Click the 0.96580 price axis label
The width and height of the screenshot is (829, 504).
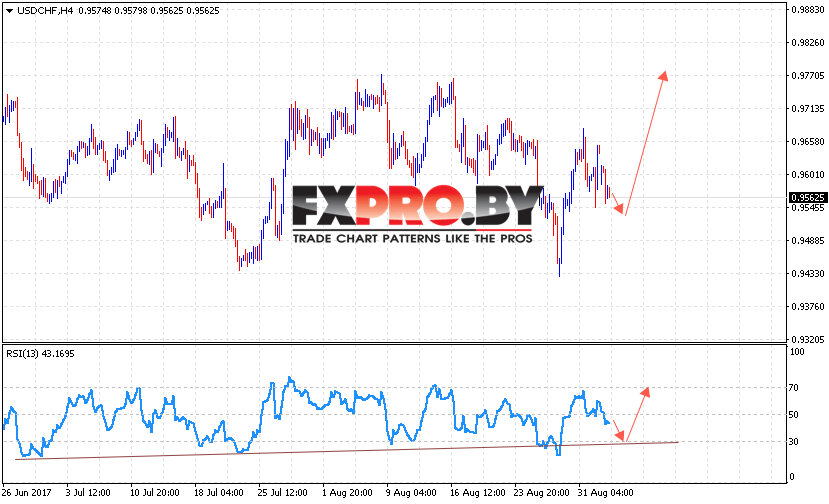[x=807, y=142]
